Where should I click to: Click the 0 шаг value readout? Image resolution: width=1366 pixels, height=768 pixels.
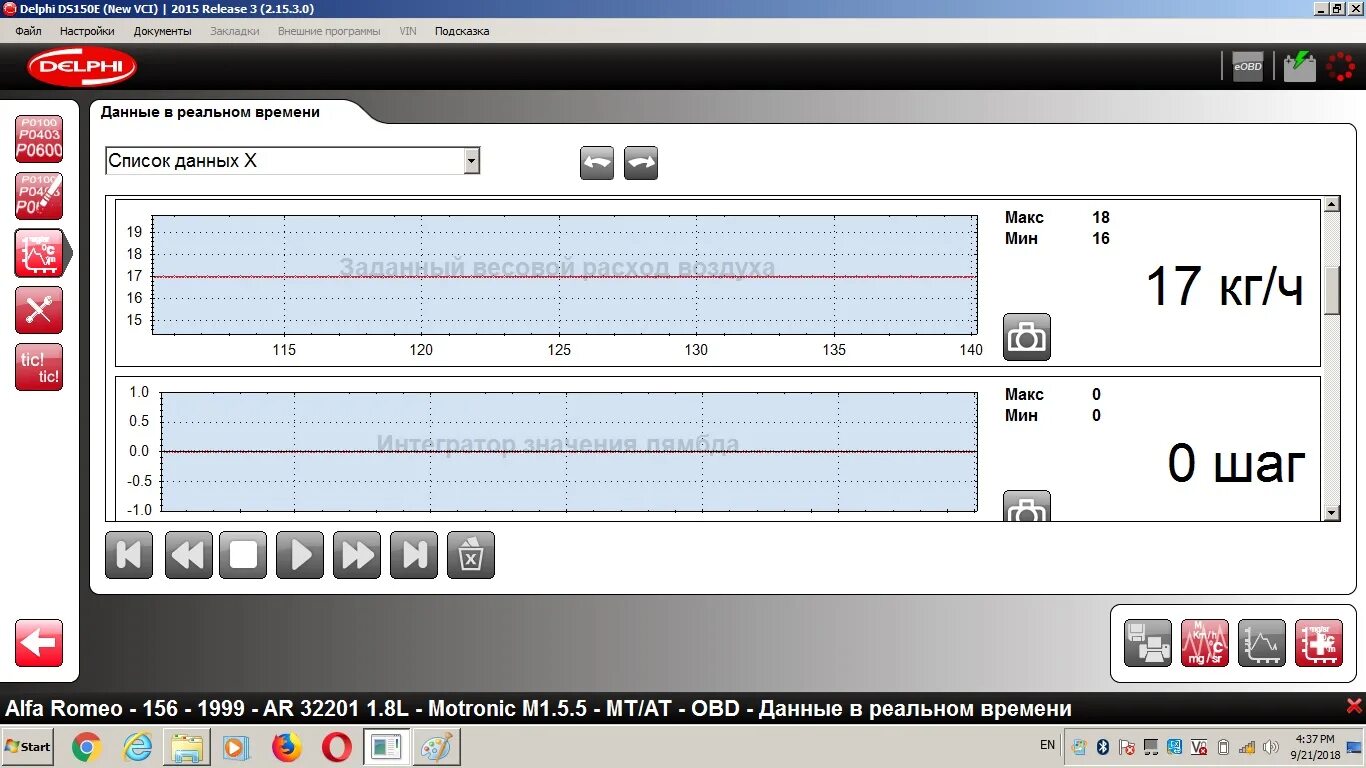1237,464
